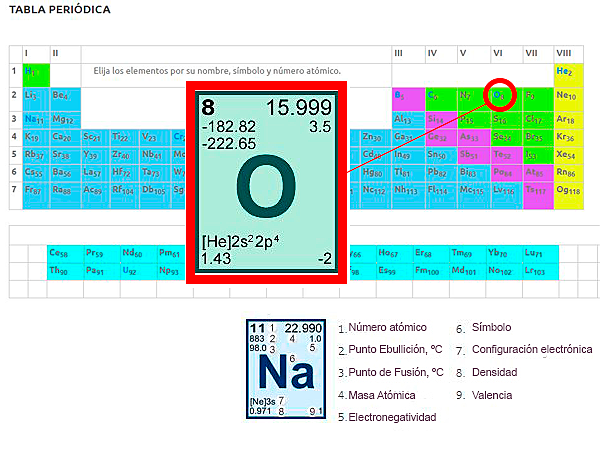The image size is (600, 450).
Task: Choose the Calcium Ca20 element
Action: [65, 138]
